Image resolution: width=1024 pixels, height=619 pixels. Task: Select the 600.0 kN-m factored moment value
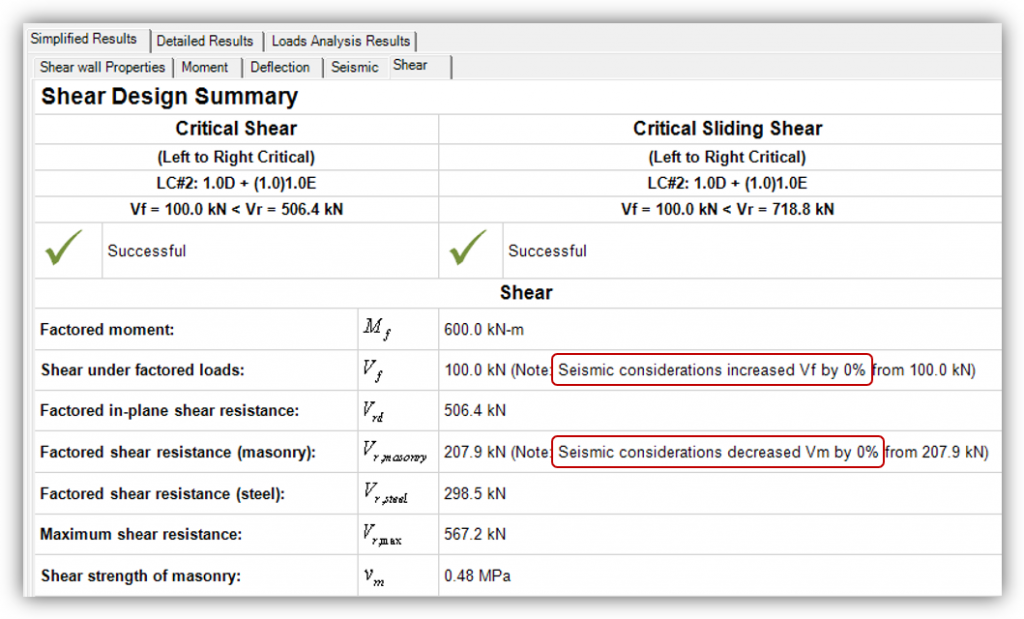(482, 329)
